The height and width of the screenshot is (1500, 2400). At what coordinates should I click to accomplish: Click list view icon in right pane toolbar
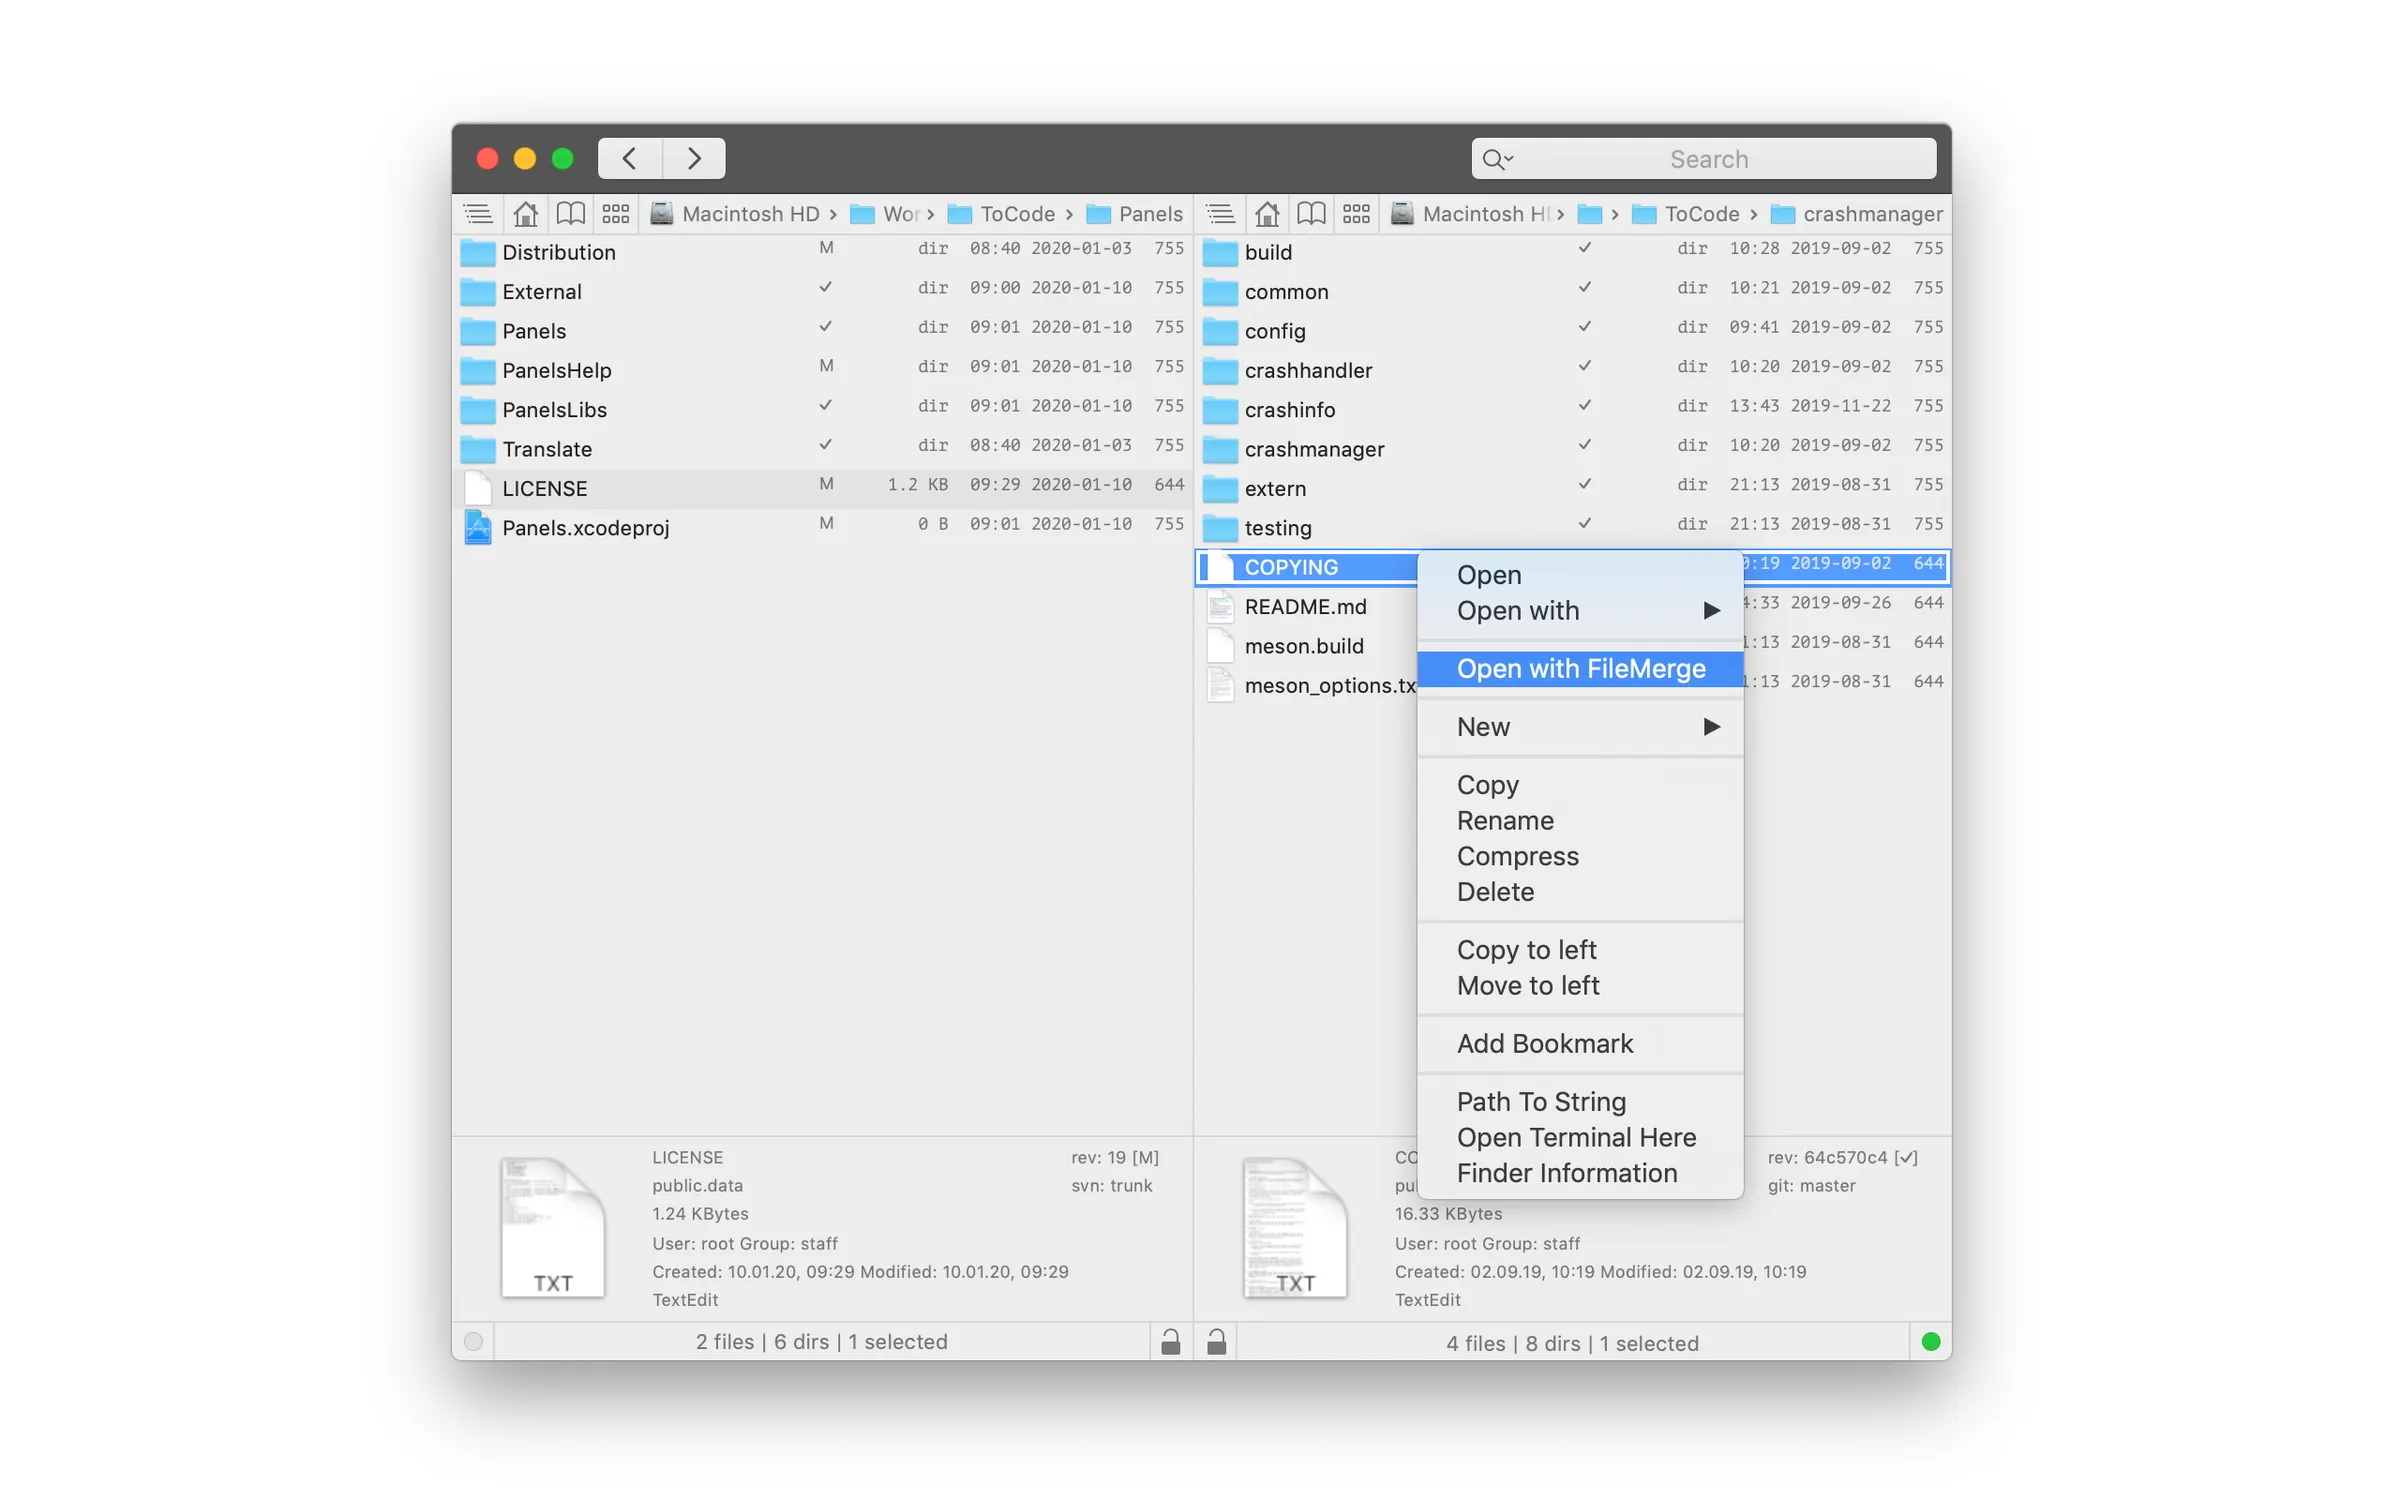pos(1220,213)
